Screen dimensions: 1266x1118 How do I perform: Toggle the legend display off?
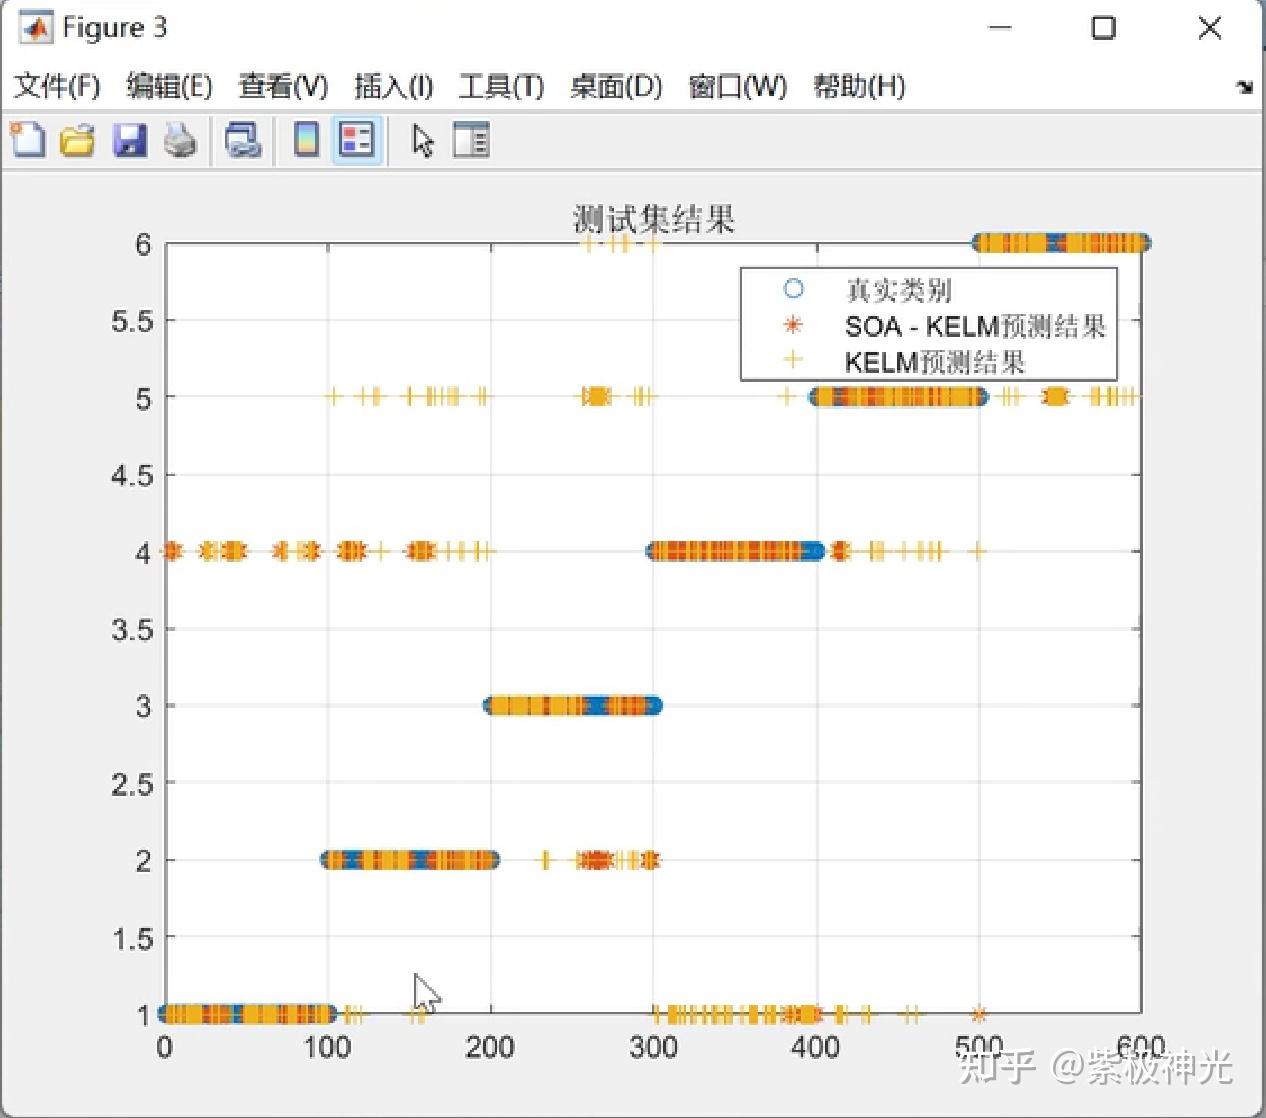(x=357, y=140)
